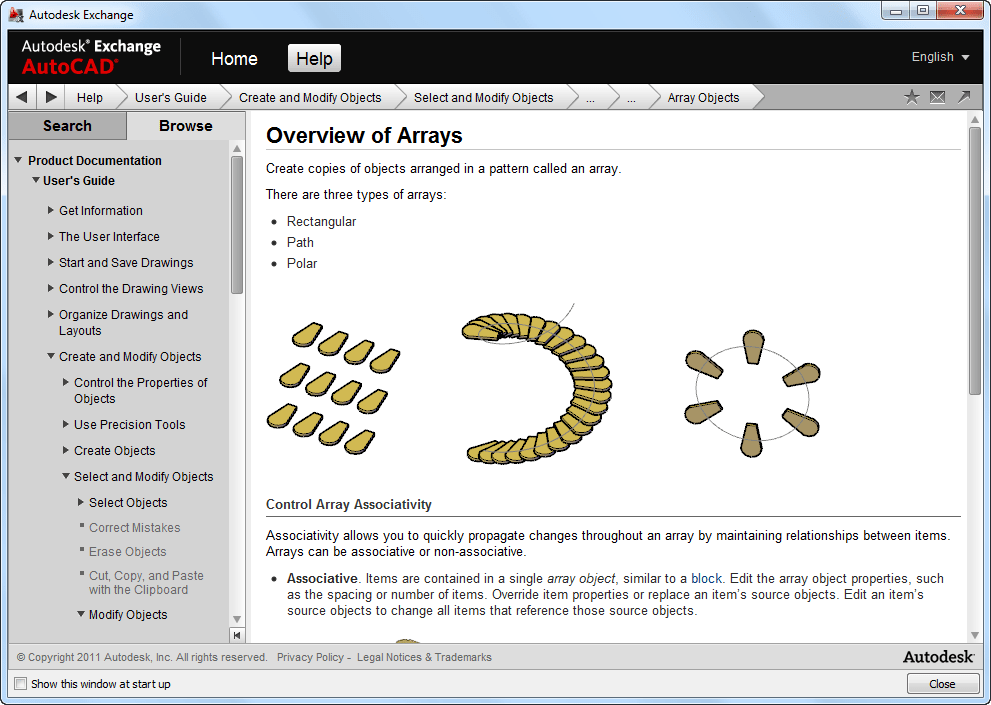
Task: Click the content scrollbar down arrow
Action: tap(975, 635)
